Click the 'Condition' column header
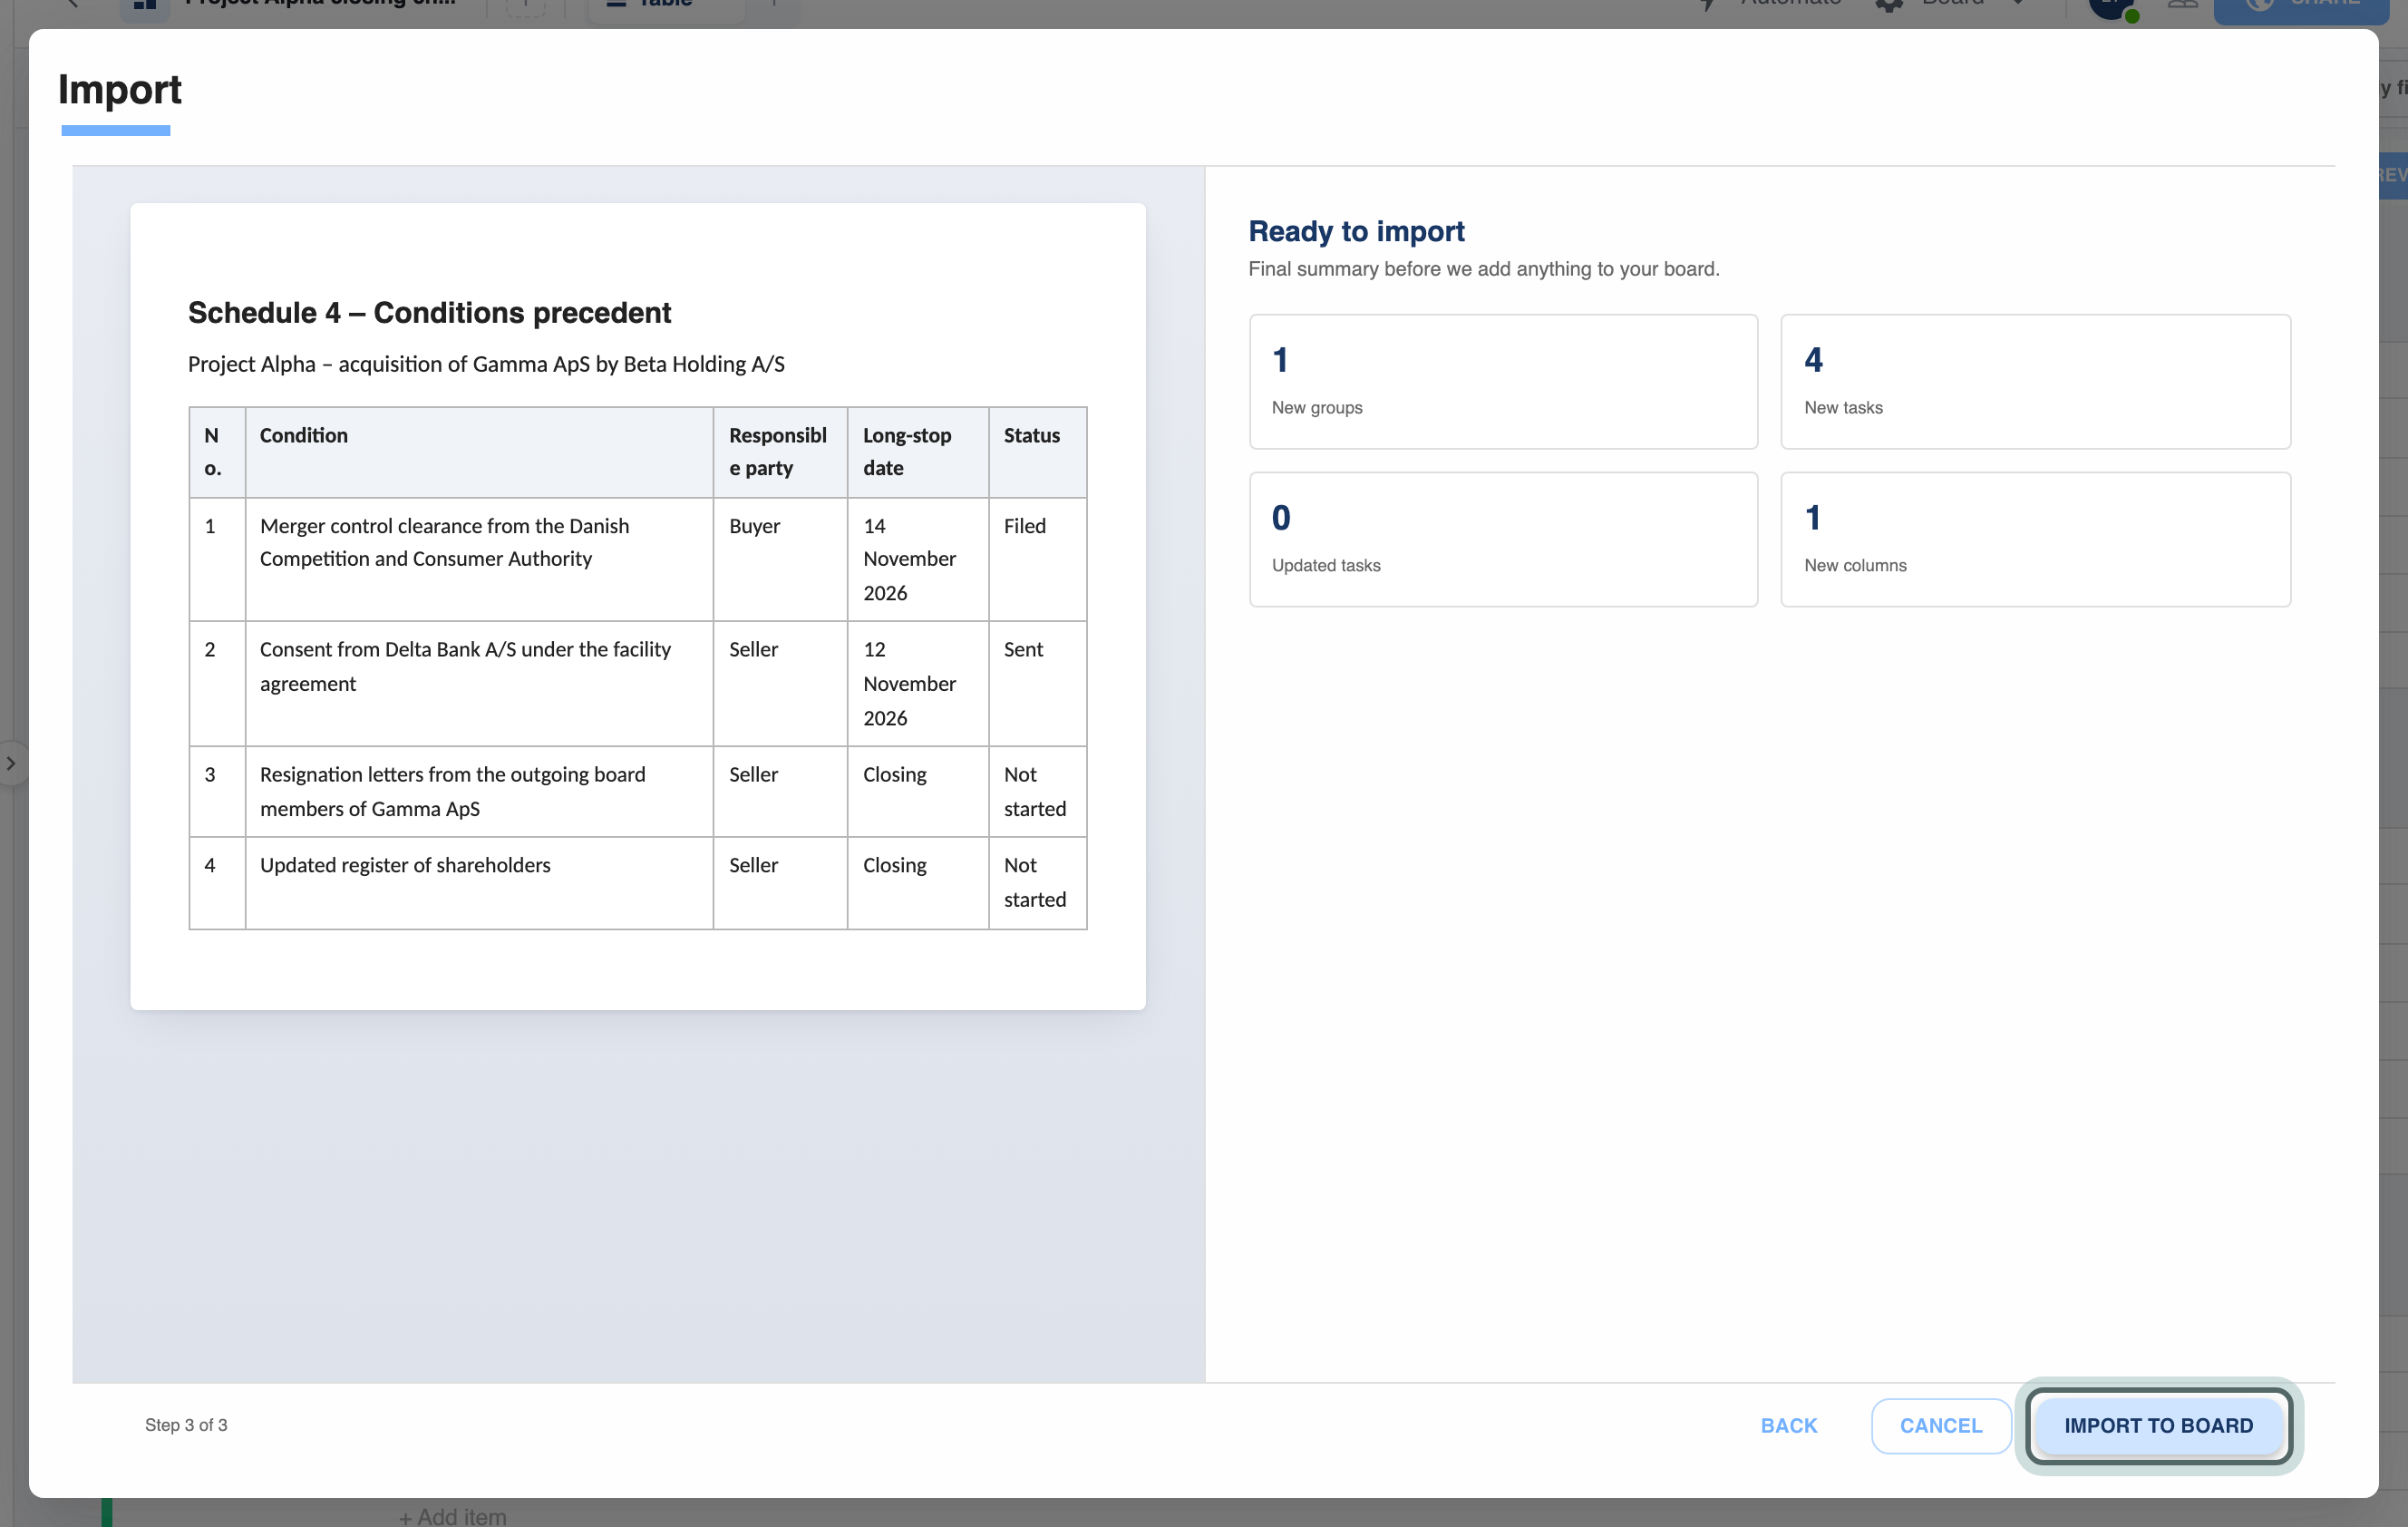Viewport: 2408px width, 1527px height. click(479, 452)
